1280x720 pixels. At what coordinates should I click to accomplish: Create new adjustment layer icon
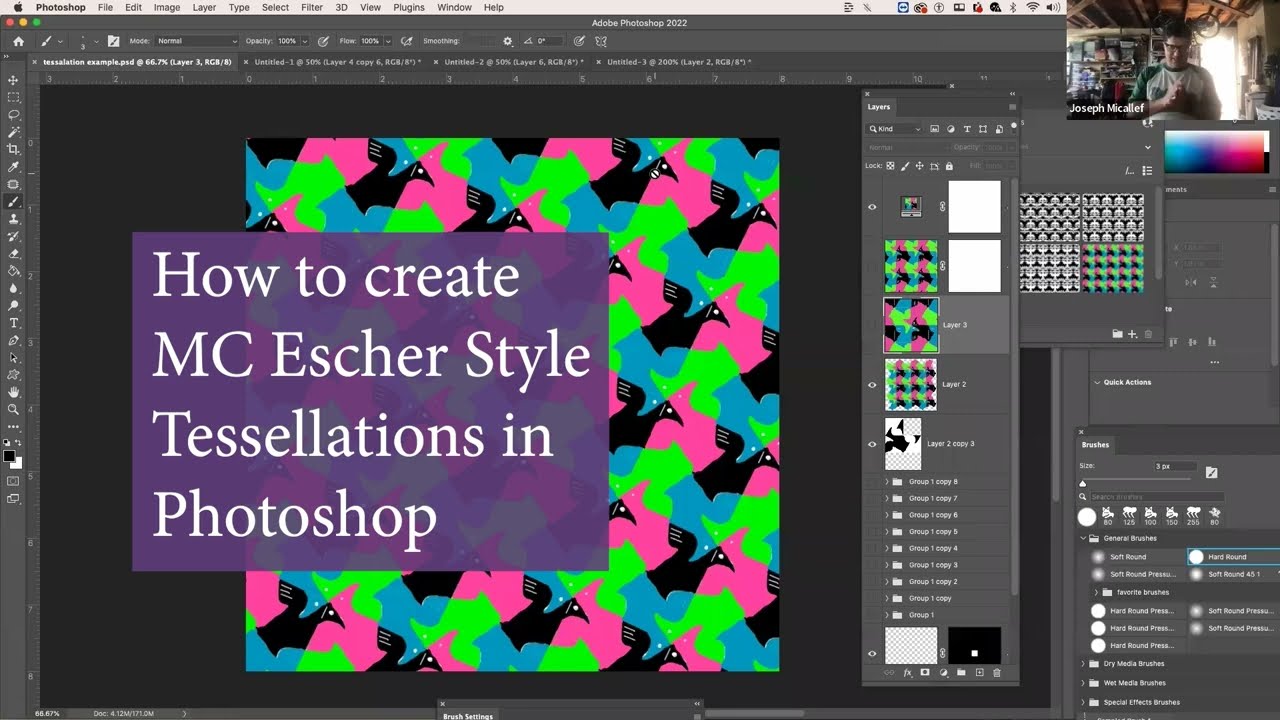coord(943,673)
